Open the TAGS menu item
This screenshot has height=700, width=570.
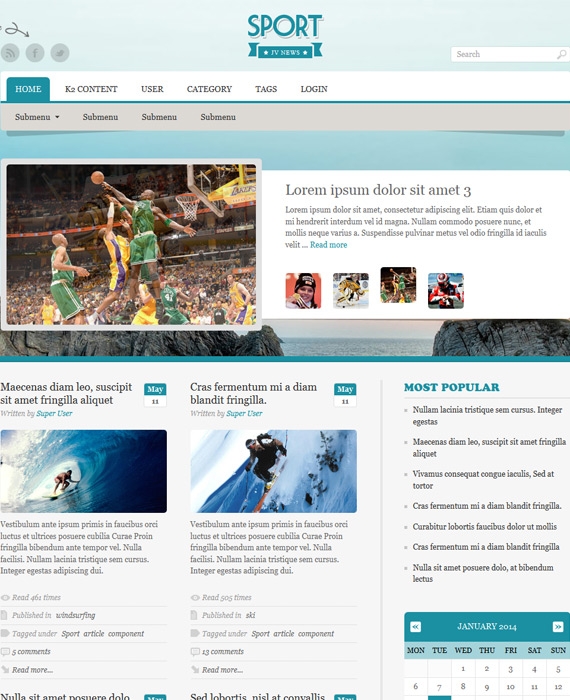tap(266, 89)
